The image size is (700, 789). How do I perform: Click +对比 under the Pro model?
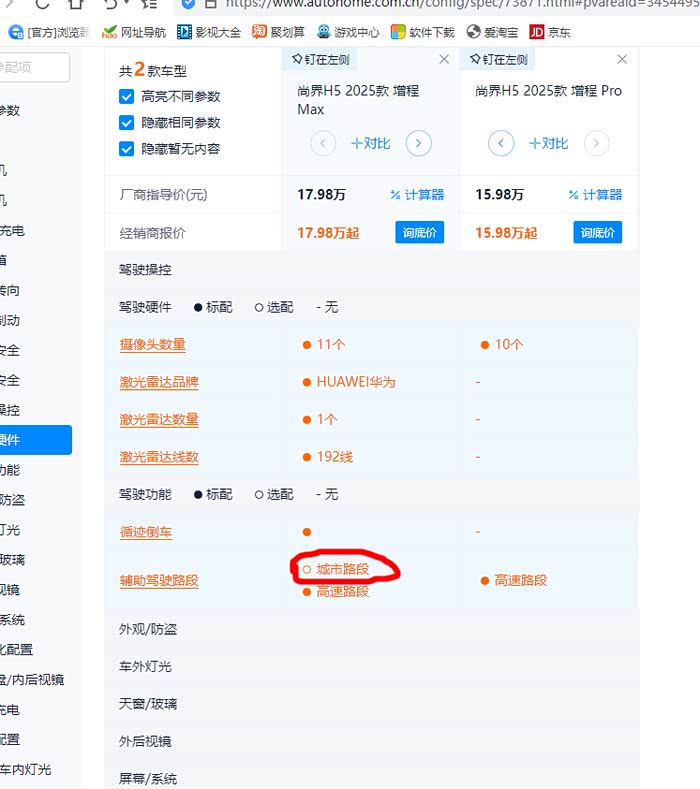pyautogui.click(x=548, y=144)
